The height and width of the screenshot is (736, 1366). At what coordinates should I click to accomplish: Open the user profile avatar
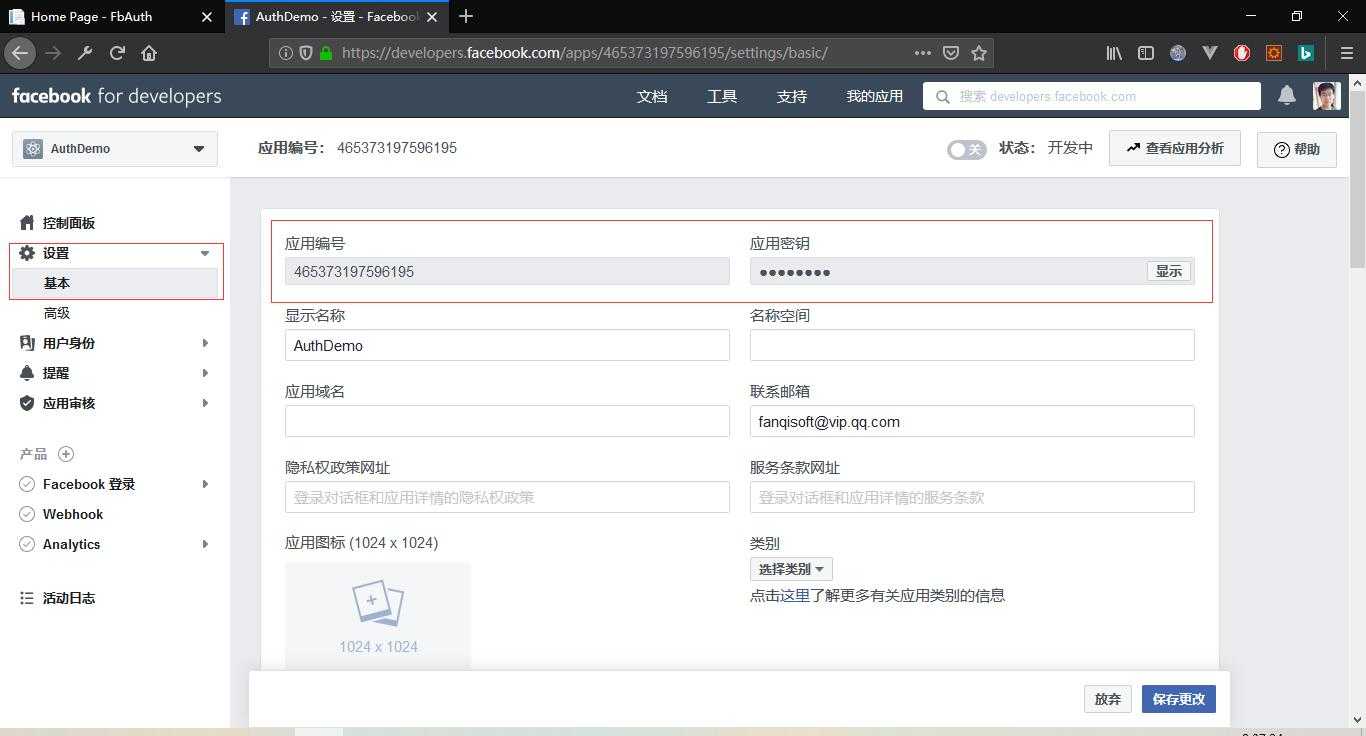[1326, 96]
